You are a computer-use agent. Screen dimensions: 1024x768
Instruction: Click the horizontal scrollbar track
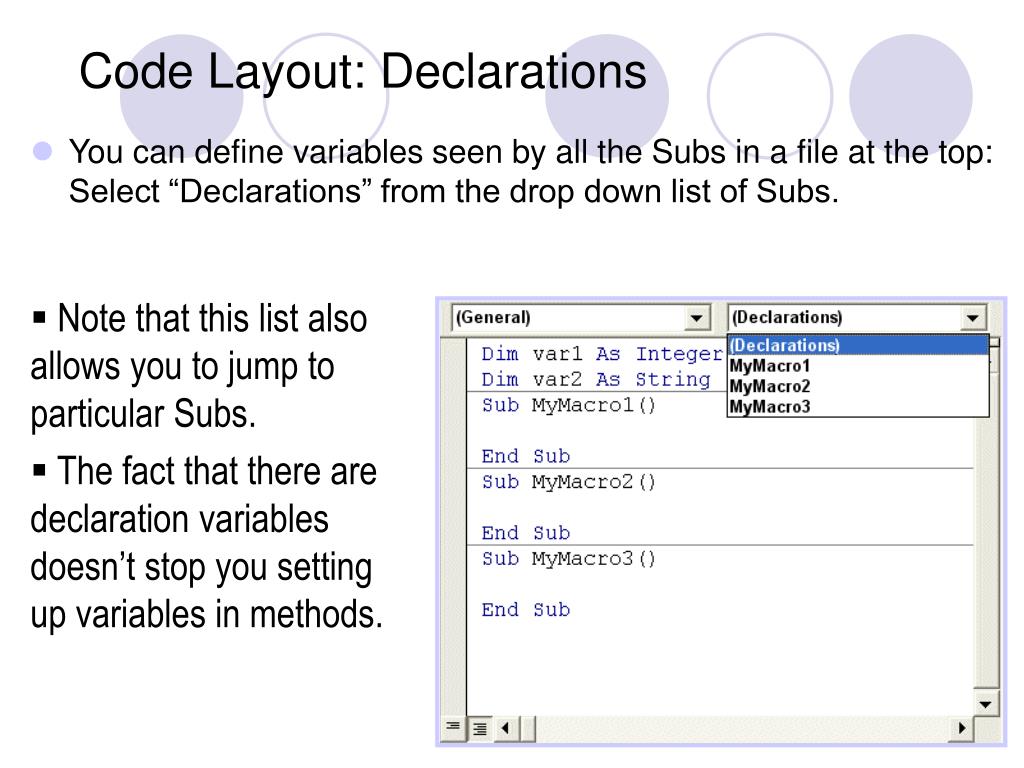coord(742,728)
